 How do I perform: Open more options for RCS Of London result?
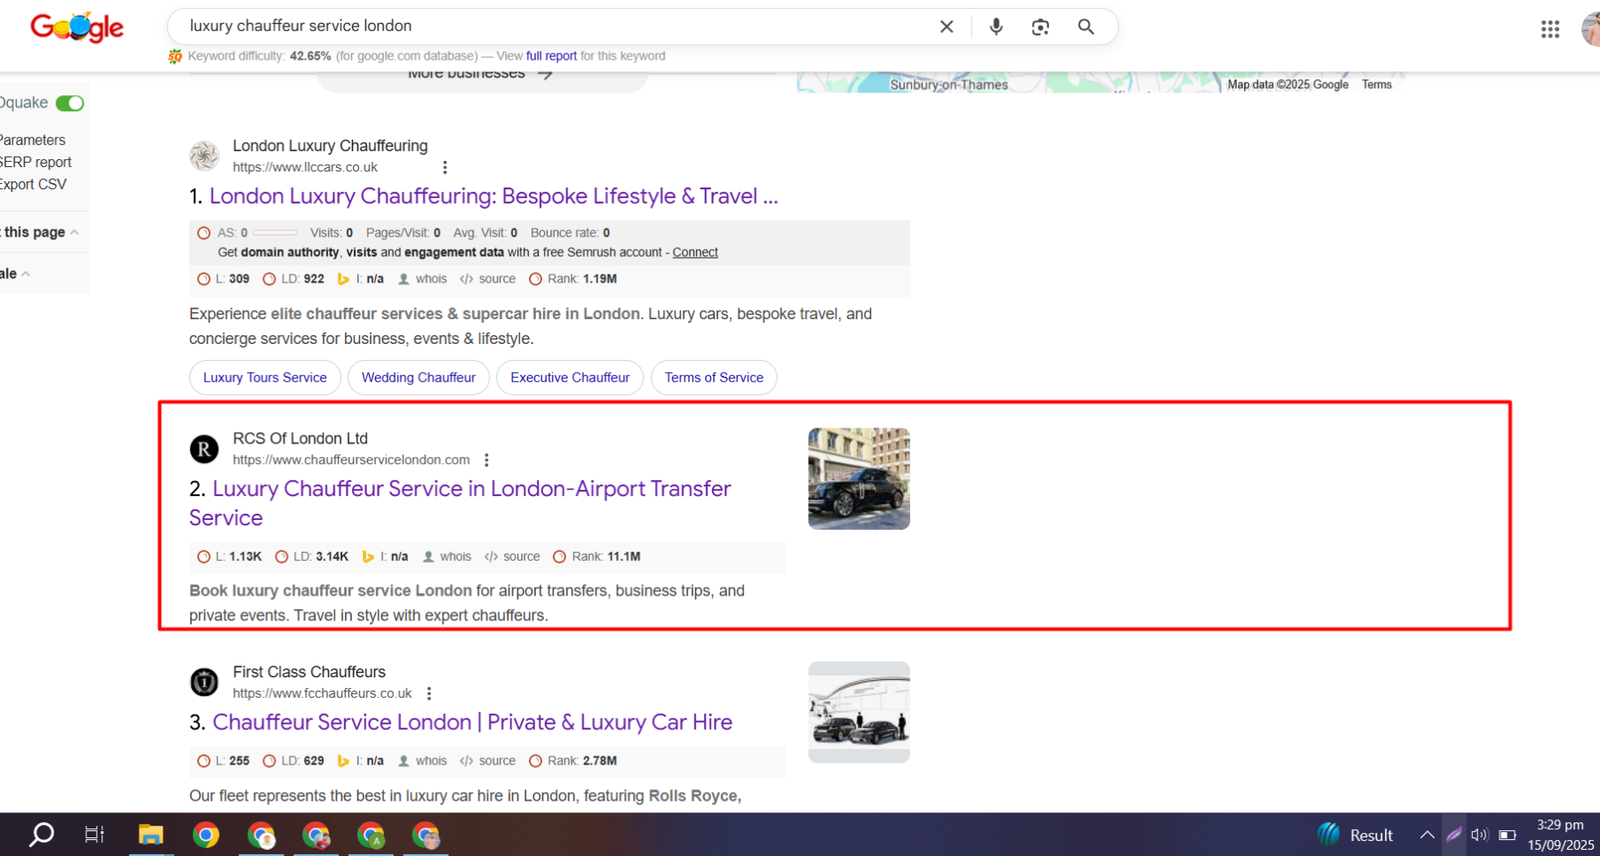pyautogui.click(x=487, y=460)
